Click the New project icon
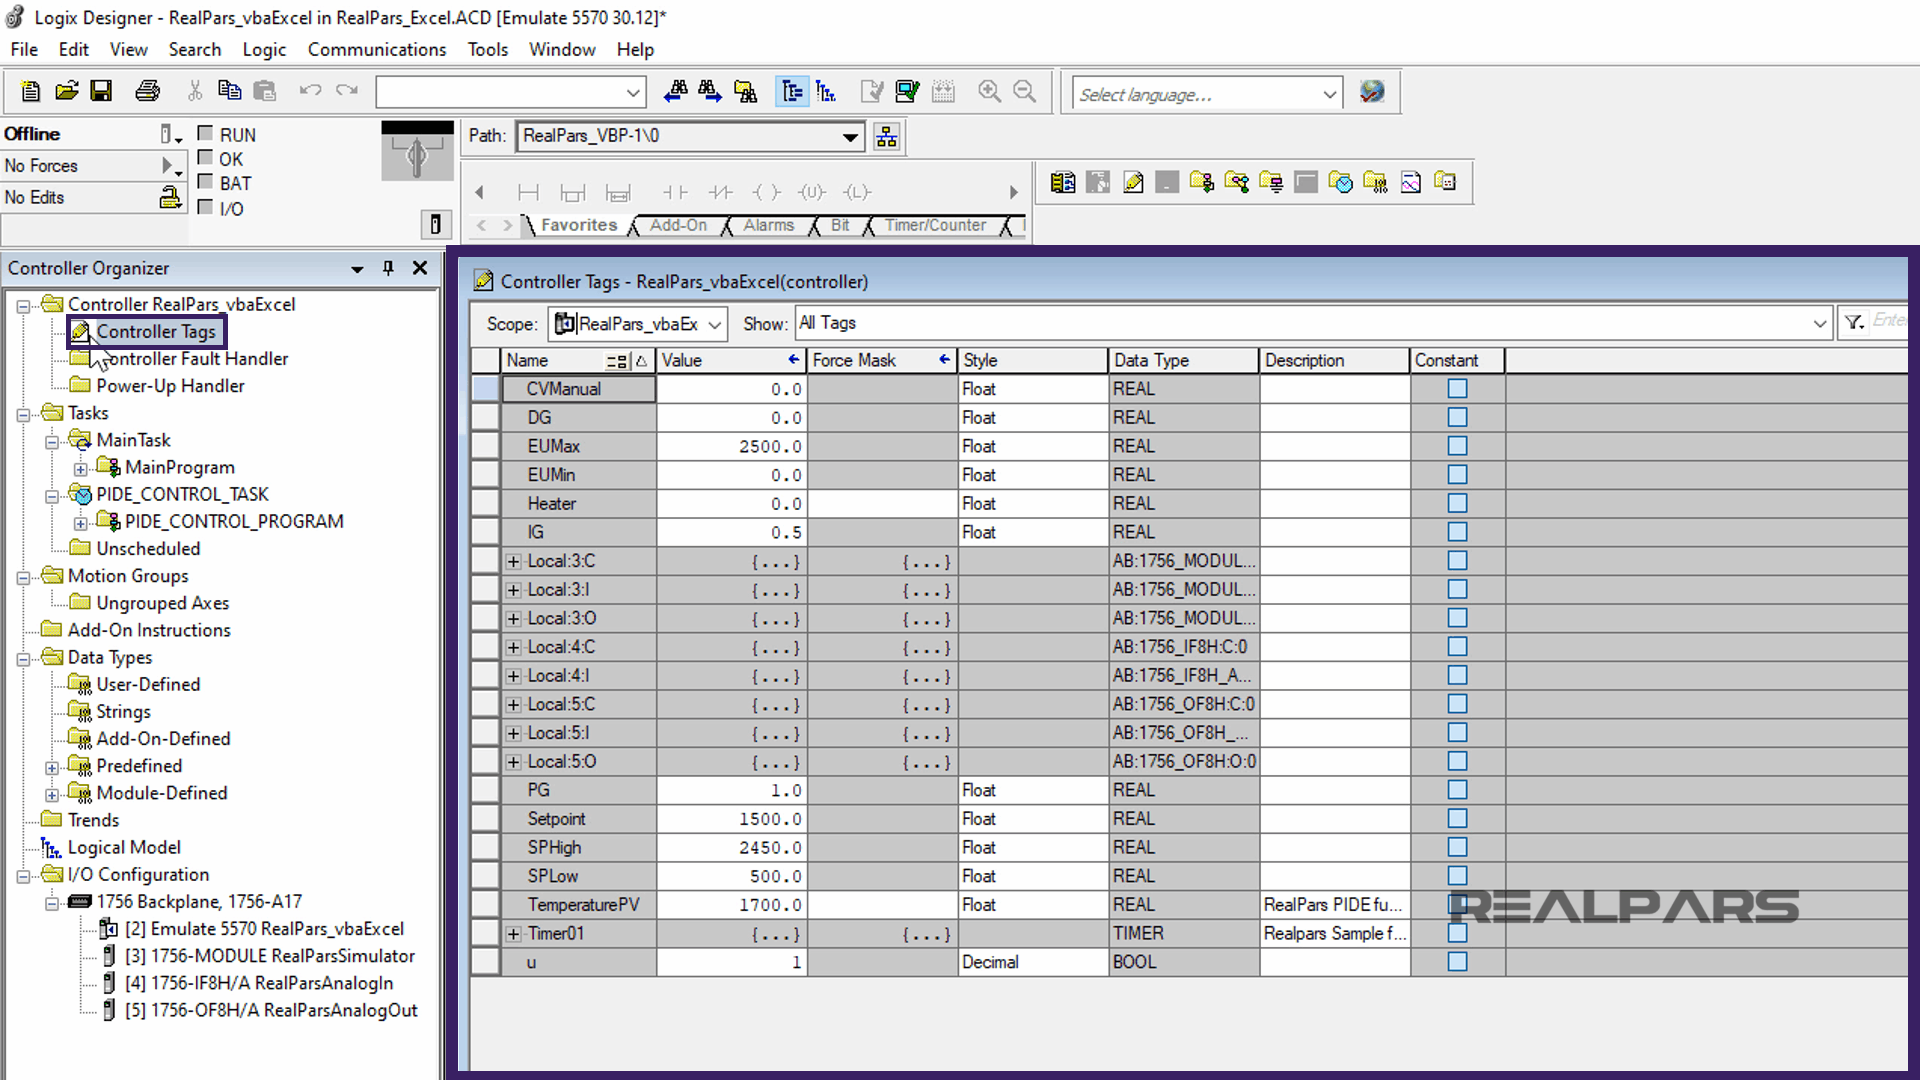1920x1080 pixels. 30,92
